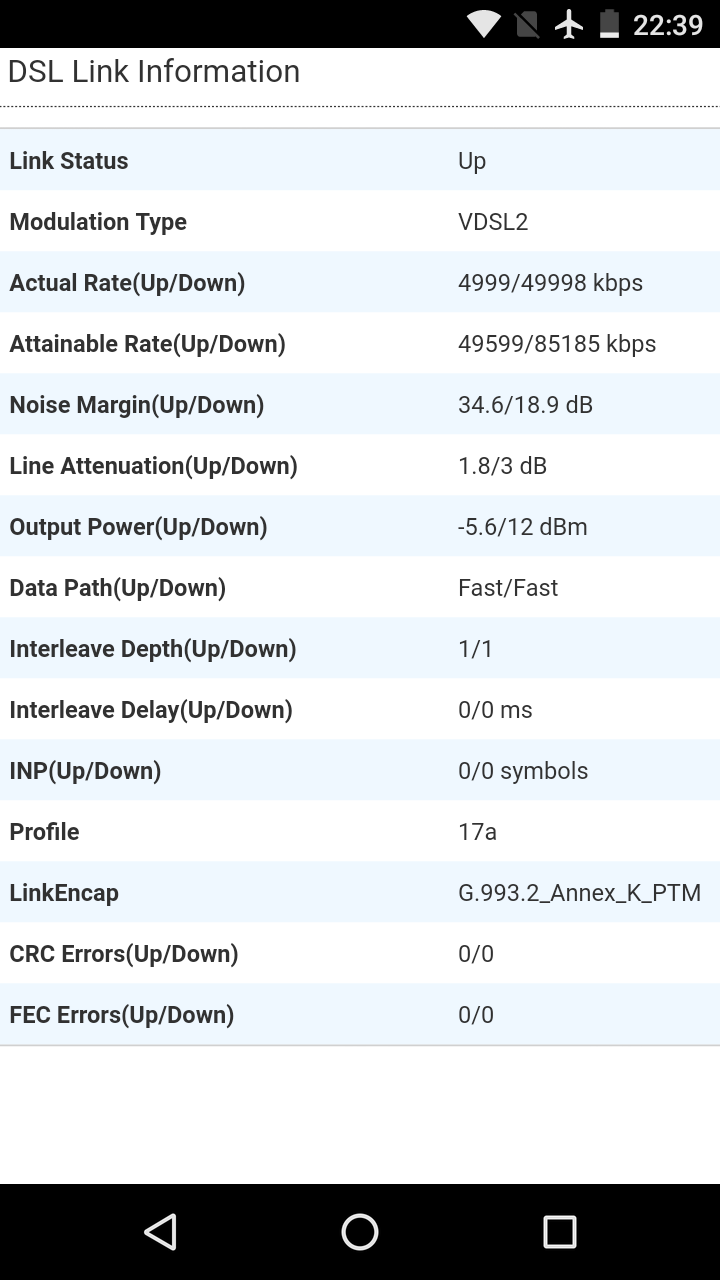Tap the Android home circle icon
Image resolution: width=720 pixels, height=1280 pixels.
360,1232
